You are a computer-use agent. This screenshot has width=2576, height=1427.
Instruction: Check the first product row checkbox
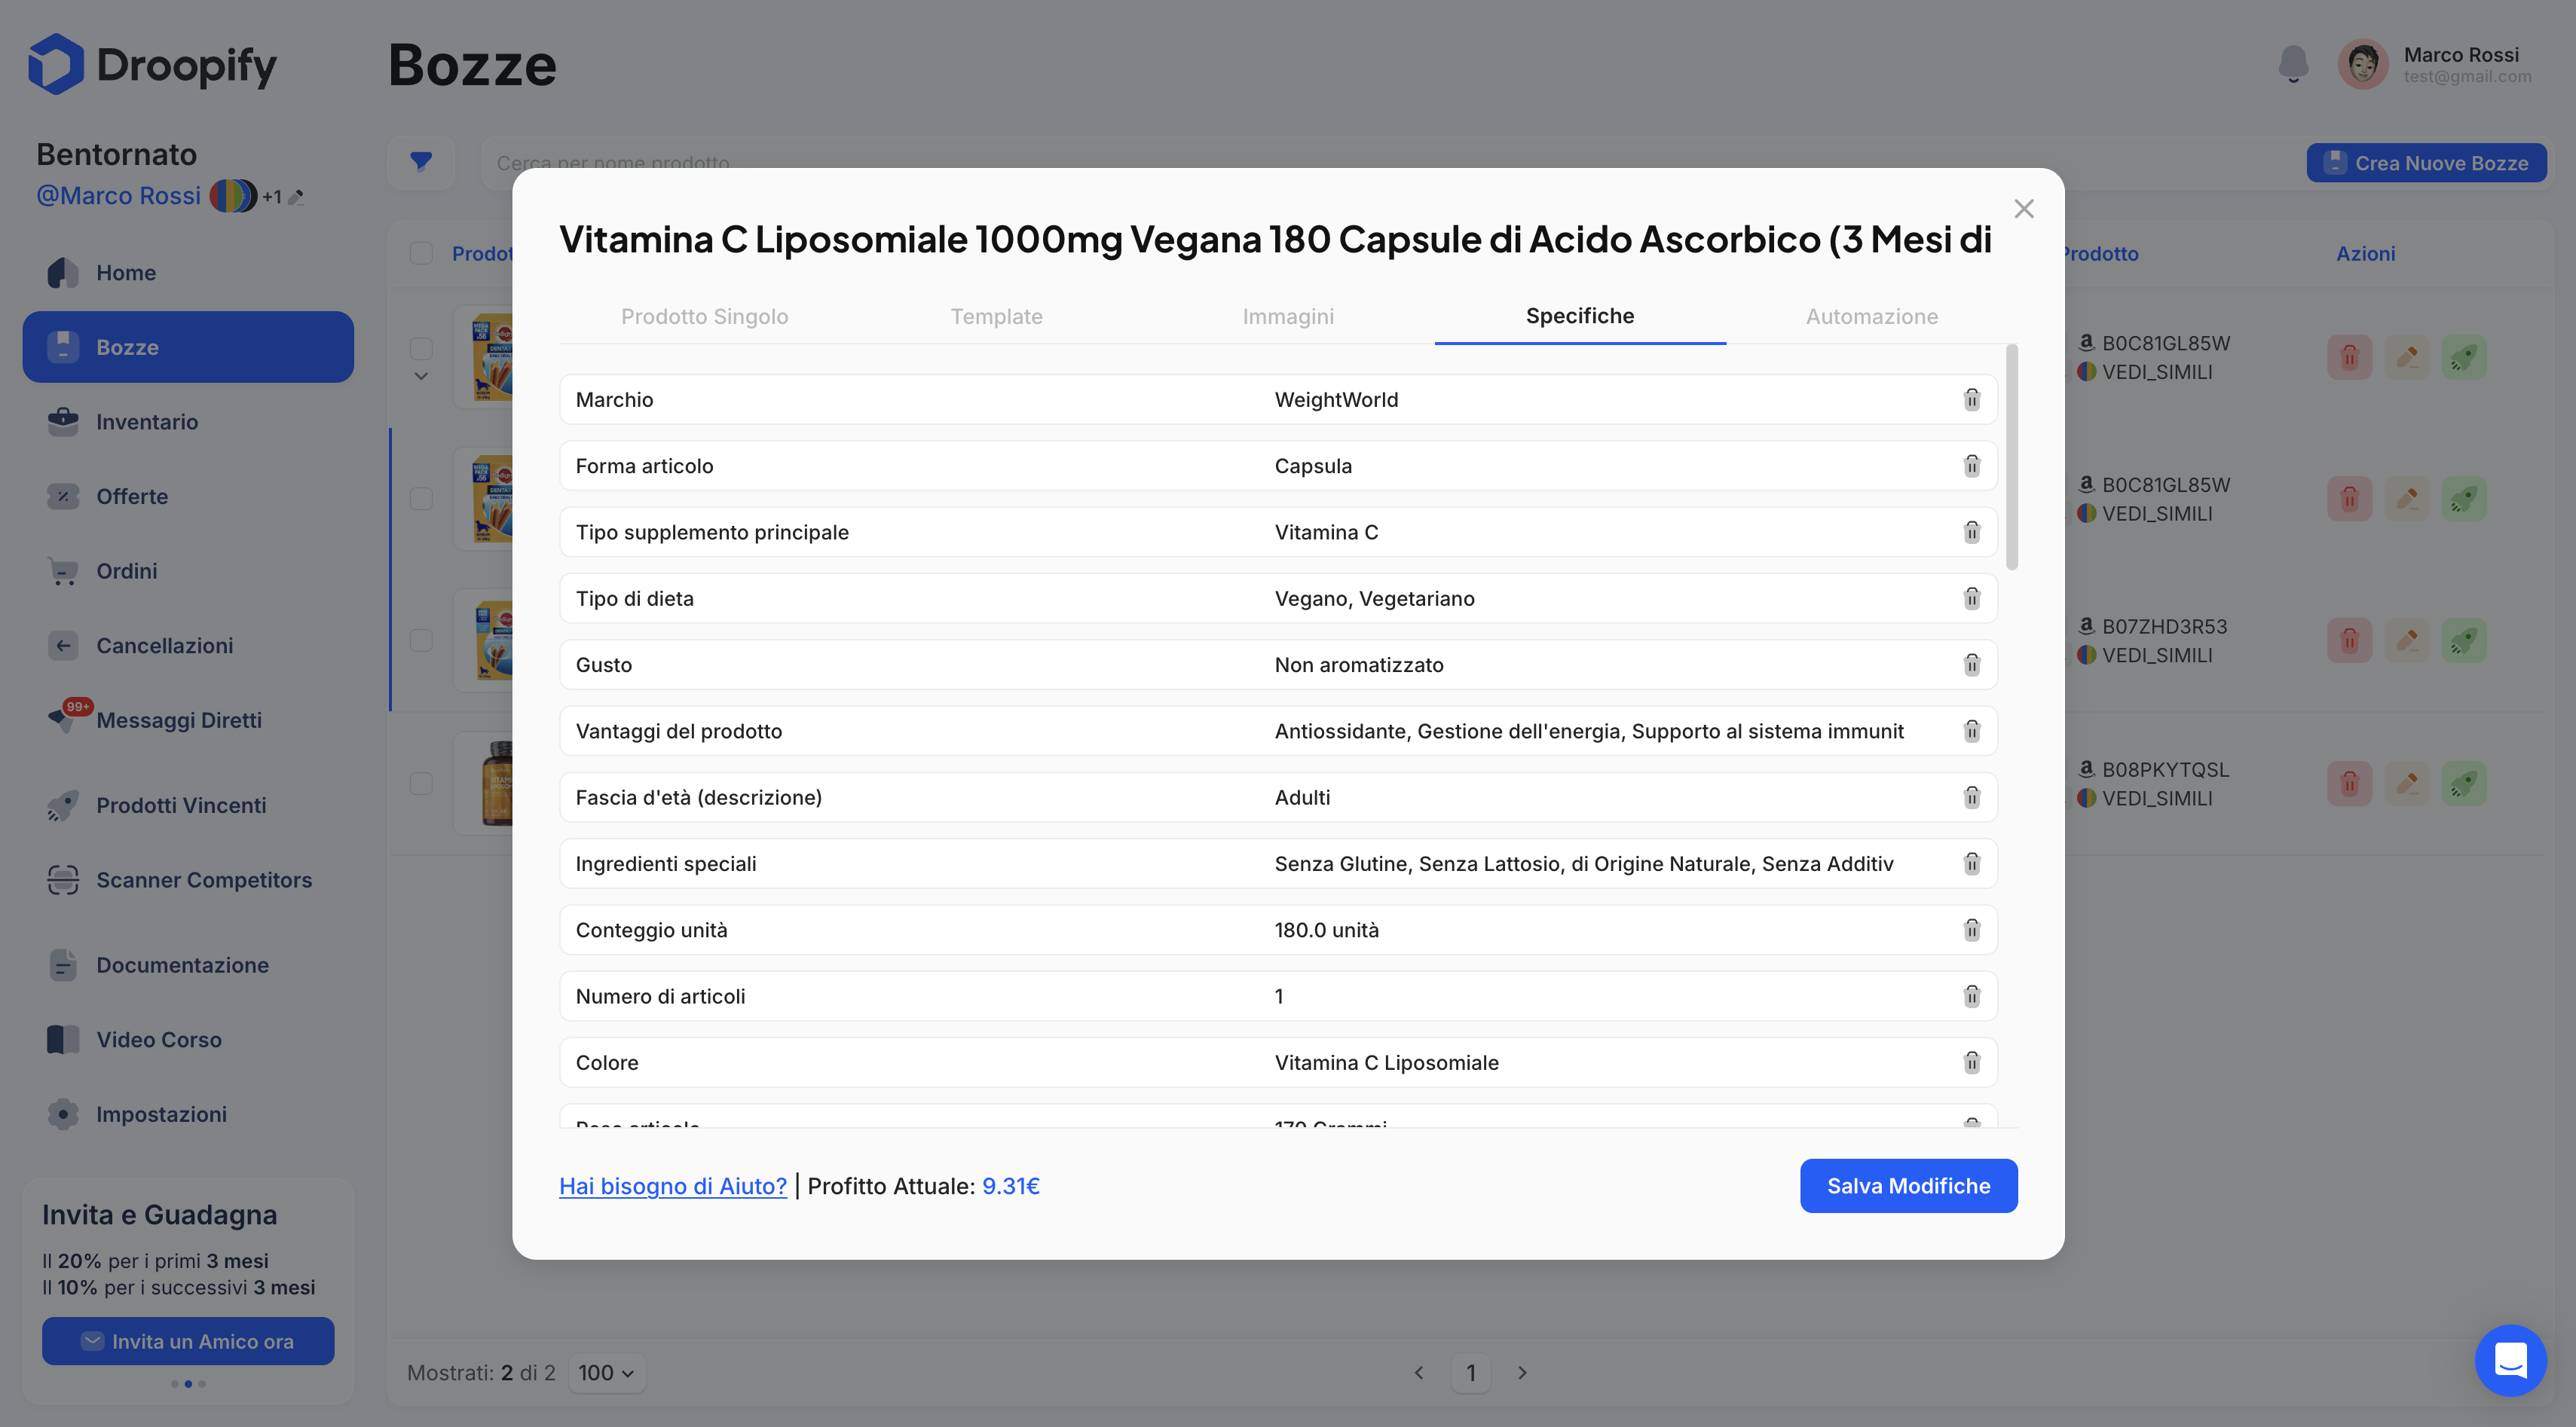click(421, 348)
